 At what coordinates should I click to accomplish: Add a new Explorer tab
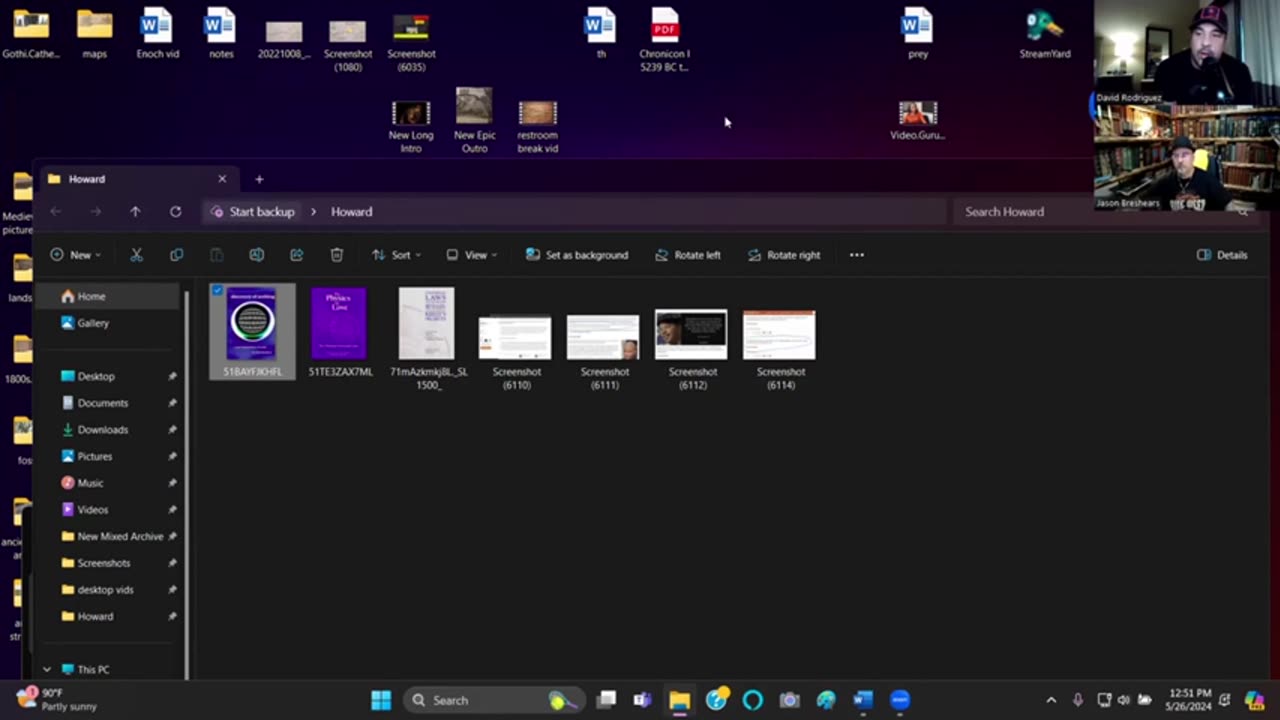pyautogui.click(x=259, y=179)
